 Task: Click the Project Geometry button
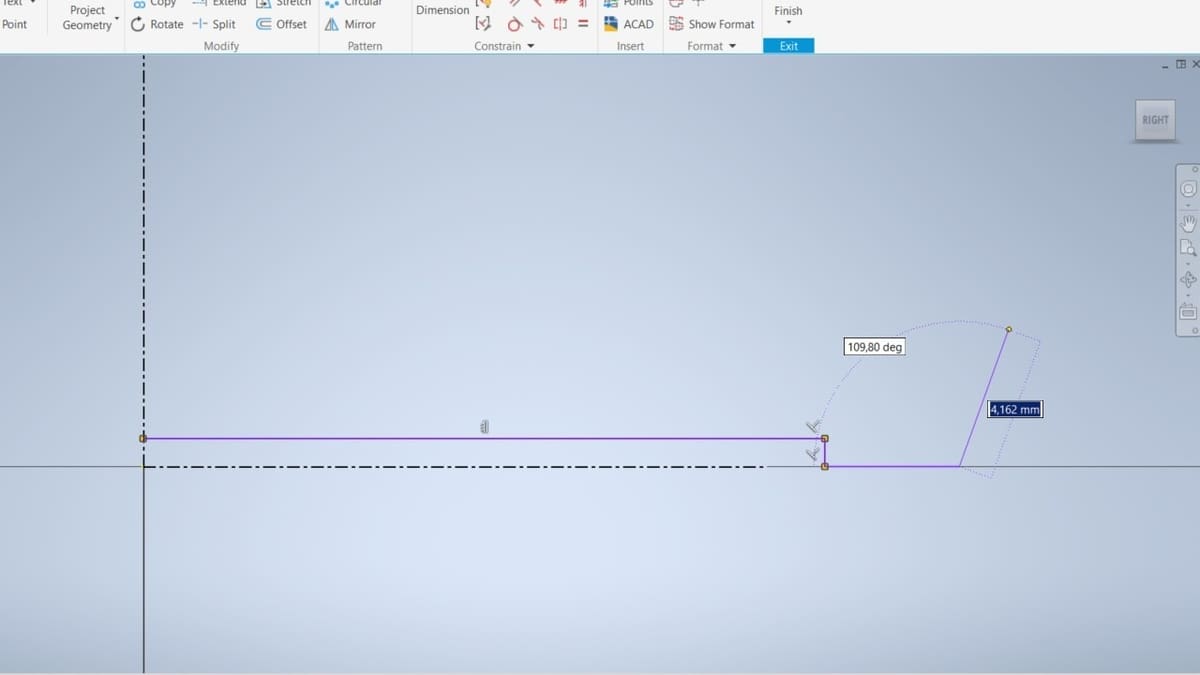(87, 18)
